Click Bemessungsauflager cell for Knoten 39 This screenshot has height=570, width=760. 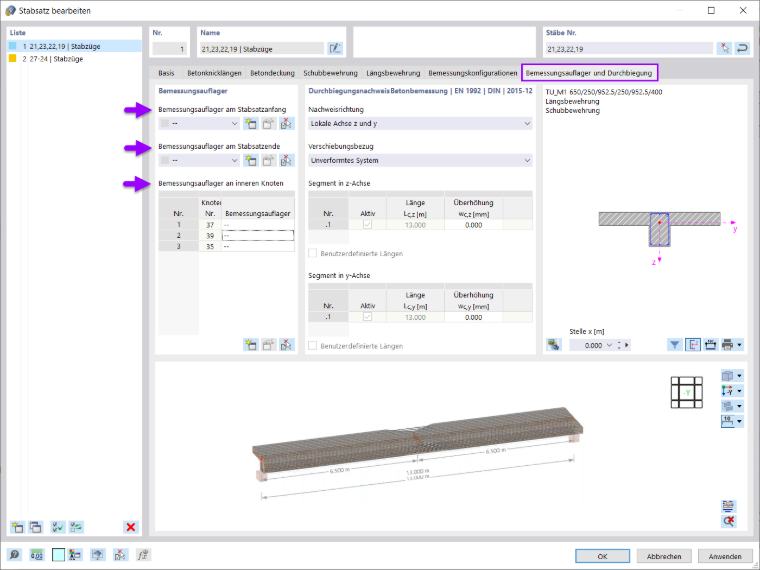pyautogui.click(x=258, y=236)
